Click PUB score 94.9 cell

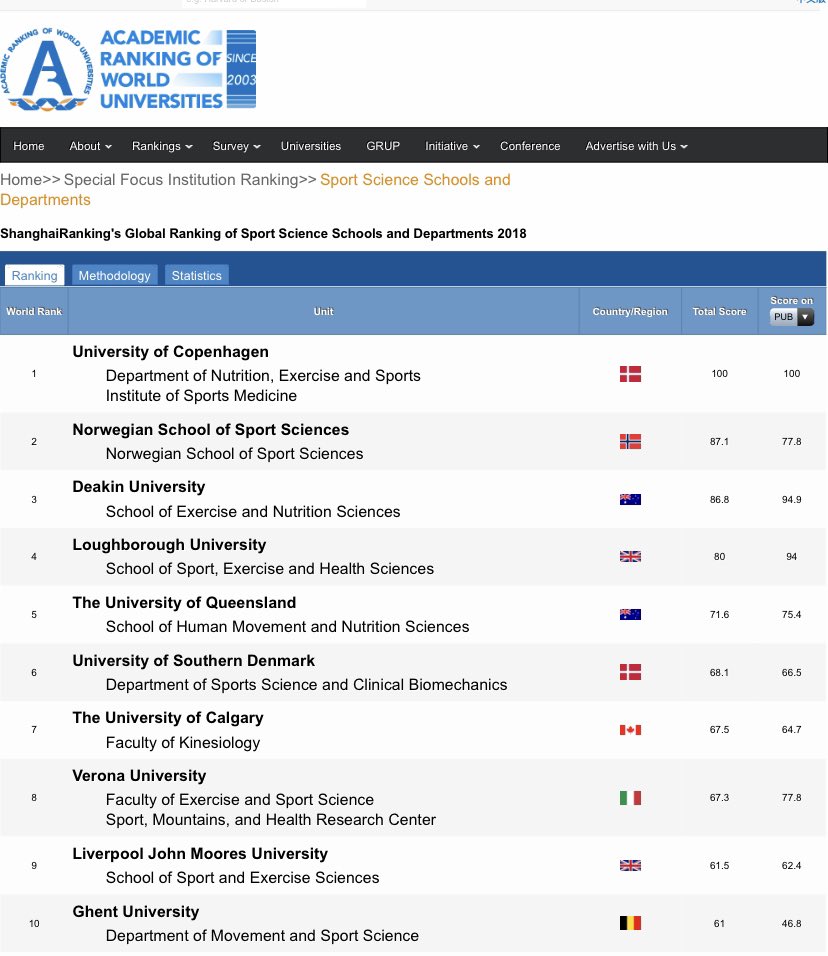pyautogui.click(x=791, y=499)
